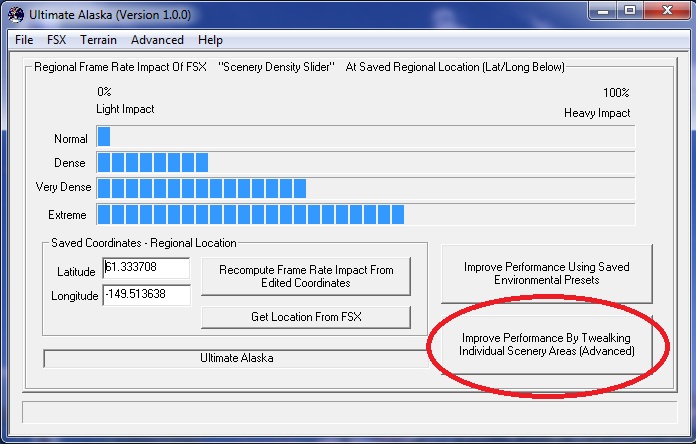The height and width of the screenshot is (444, 696).
Task: Open the Help menu
Action: coord(210,40)
